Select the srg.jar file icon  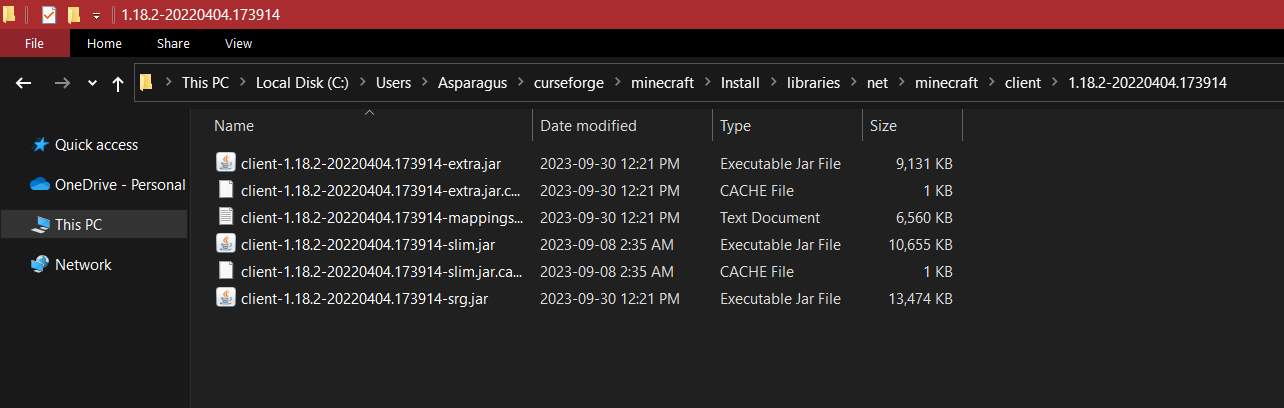click(x=226, y=298)
